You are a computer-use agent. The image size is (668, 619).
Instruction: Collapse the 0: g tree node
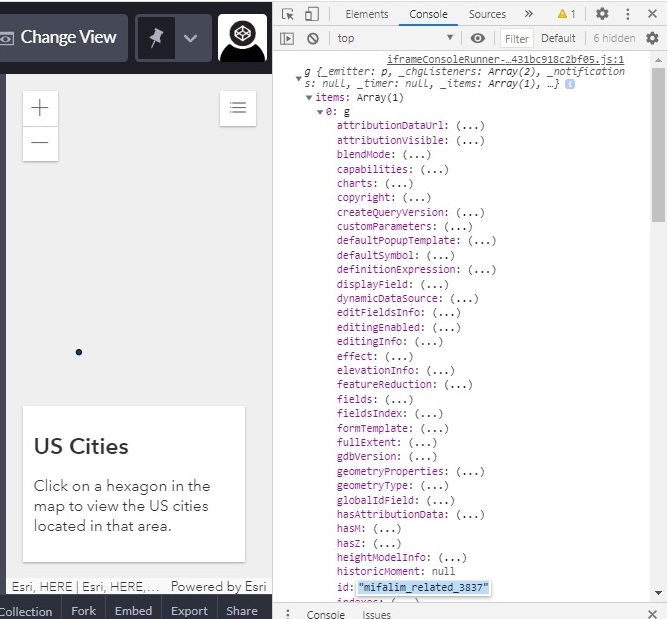coord(320,112)
